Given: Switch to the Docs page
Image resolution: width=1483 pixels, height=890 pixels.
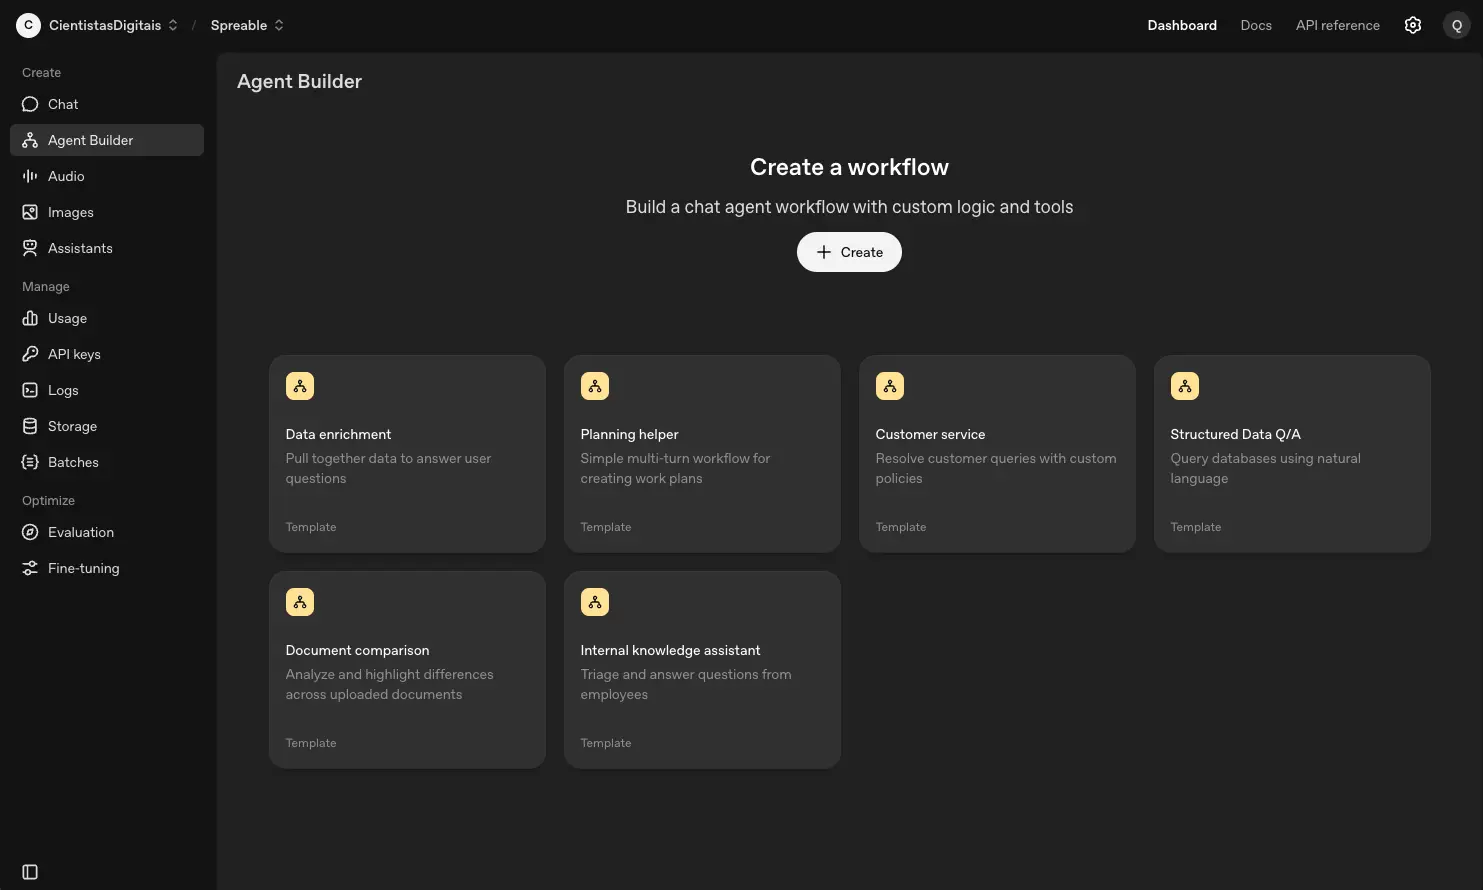Looking at the screenshot, I should tap(1256, 25).
